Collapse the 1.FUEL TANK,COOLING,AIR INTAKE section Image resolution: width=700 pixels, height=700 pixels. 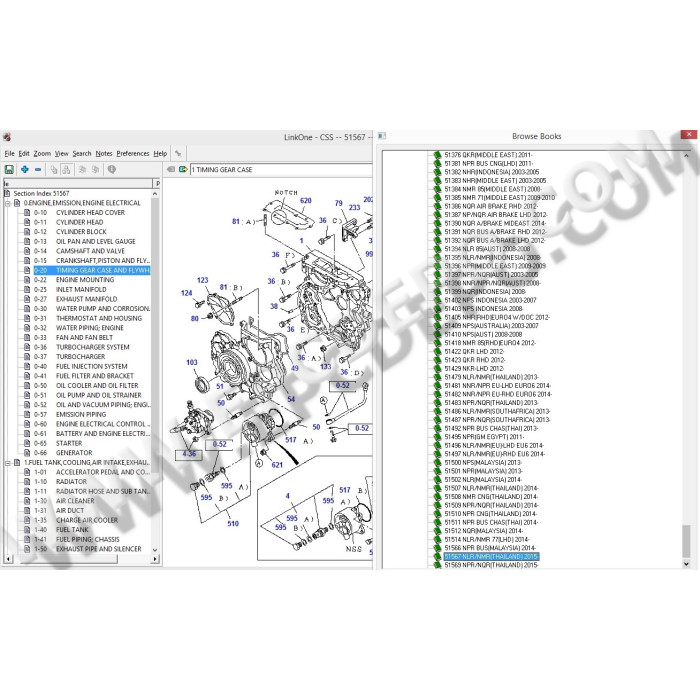pyautogui.click(x=8, y=463)
